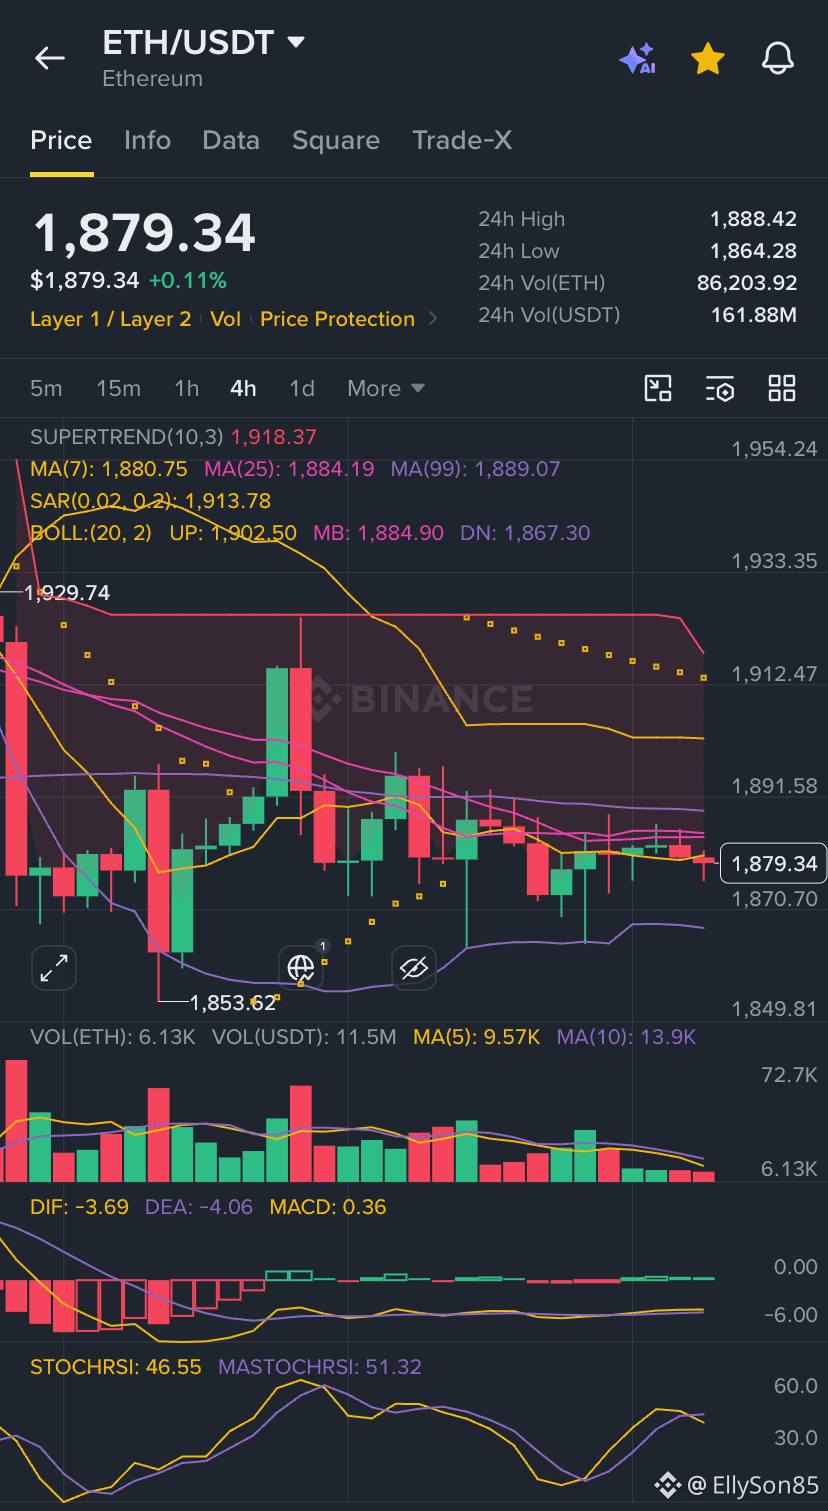This screenshot has width=828, height=1511.
Task: Open the four-square grid layout icon
Action: coord(782,388)
